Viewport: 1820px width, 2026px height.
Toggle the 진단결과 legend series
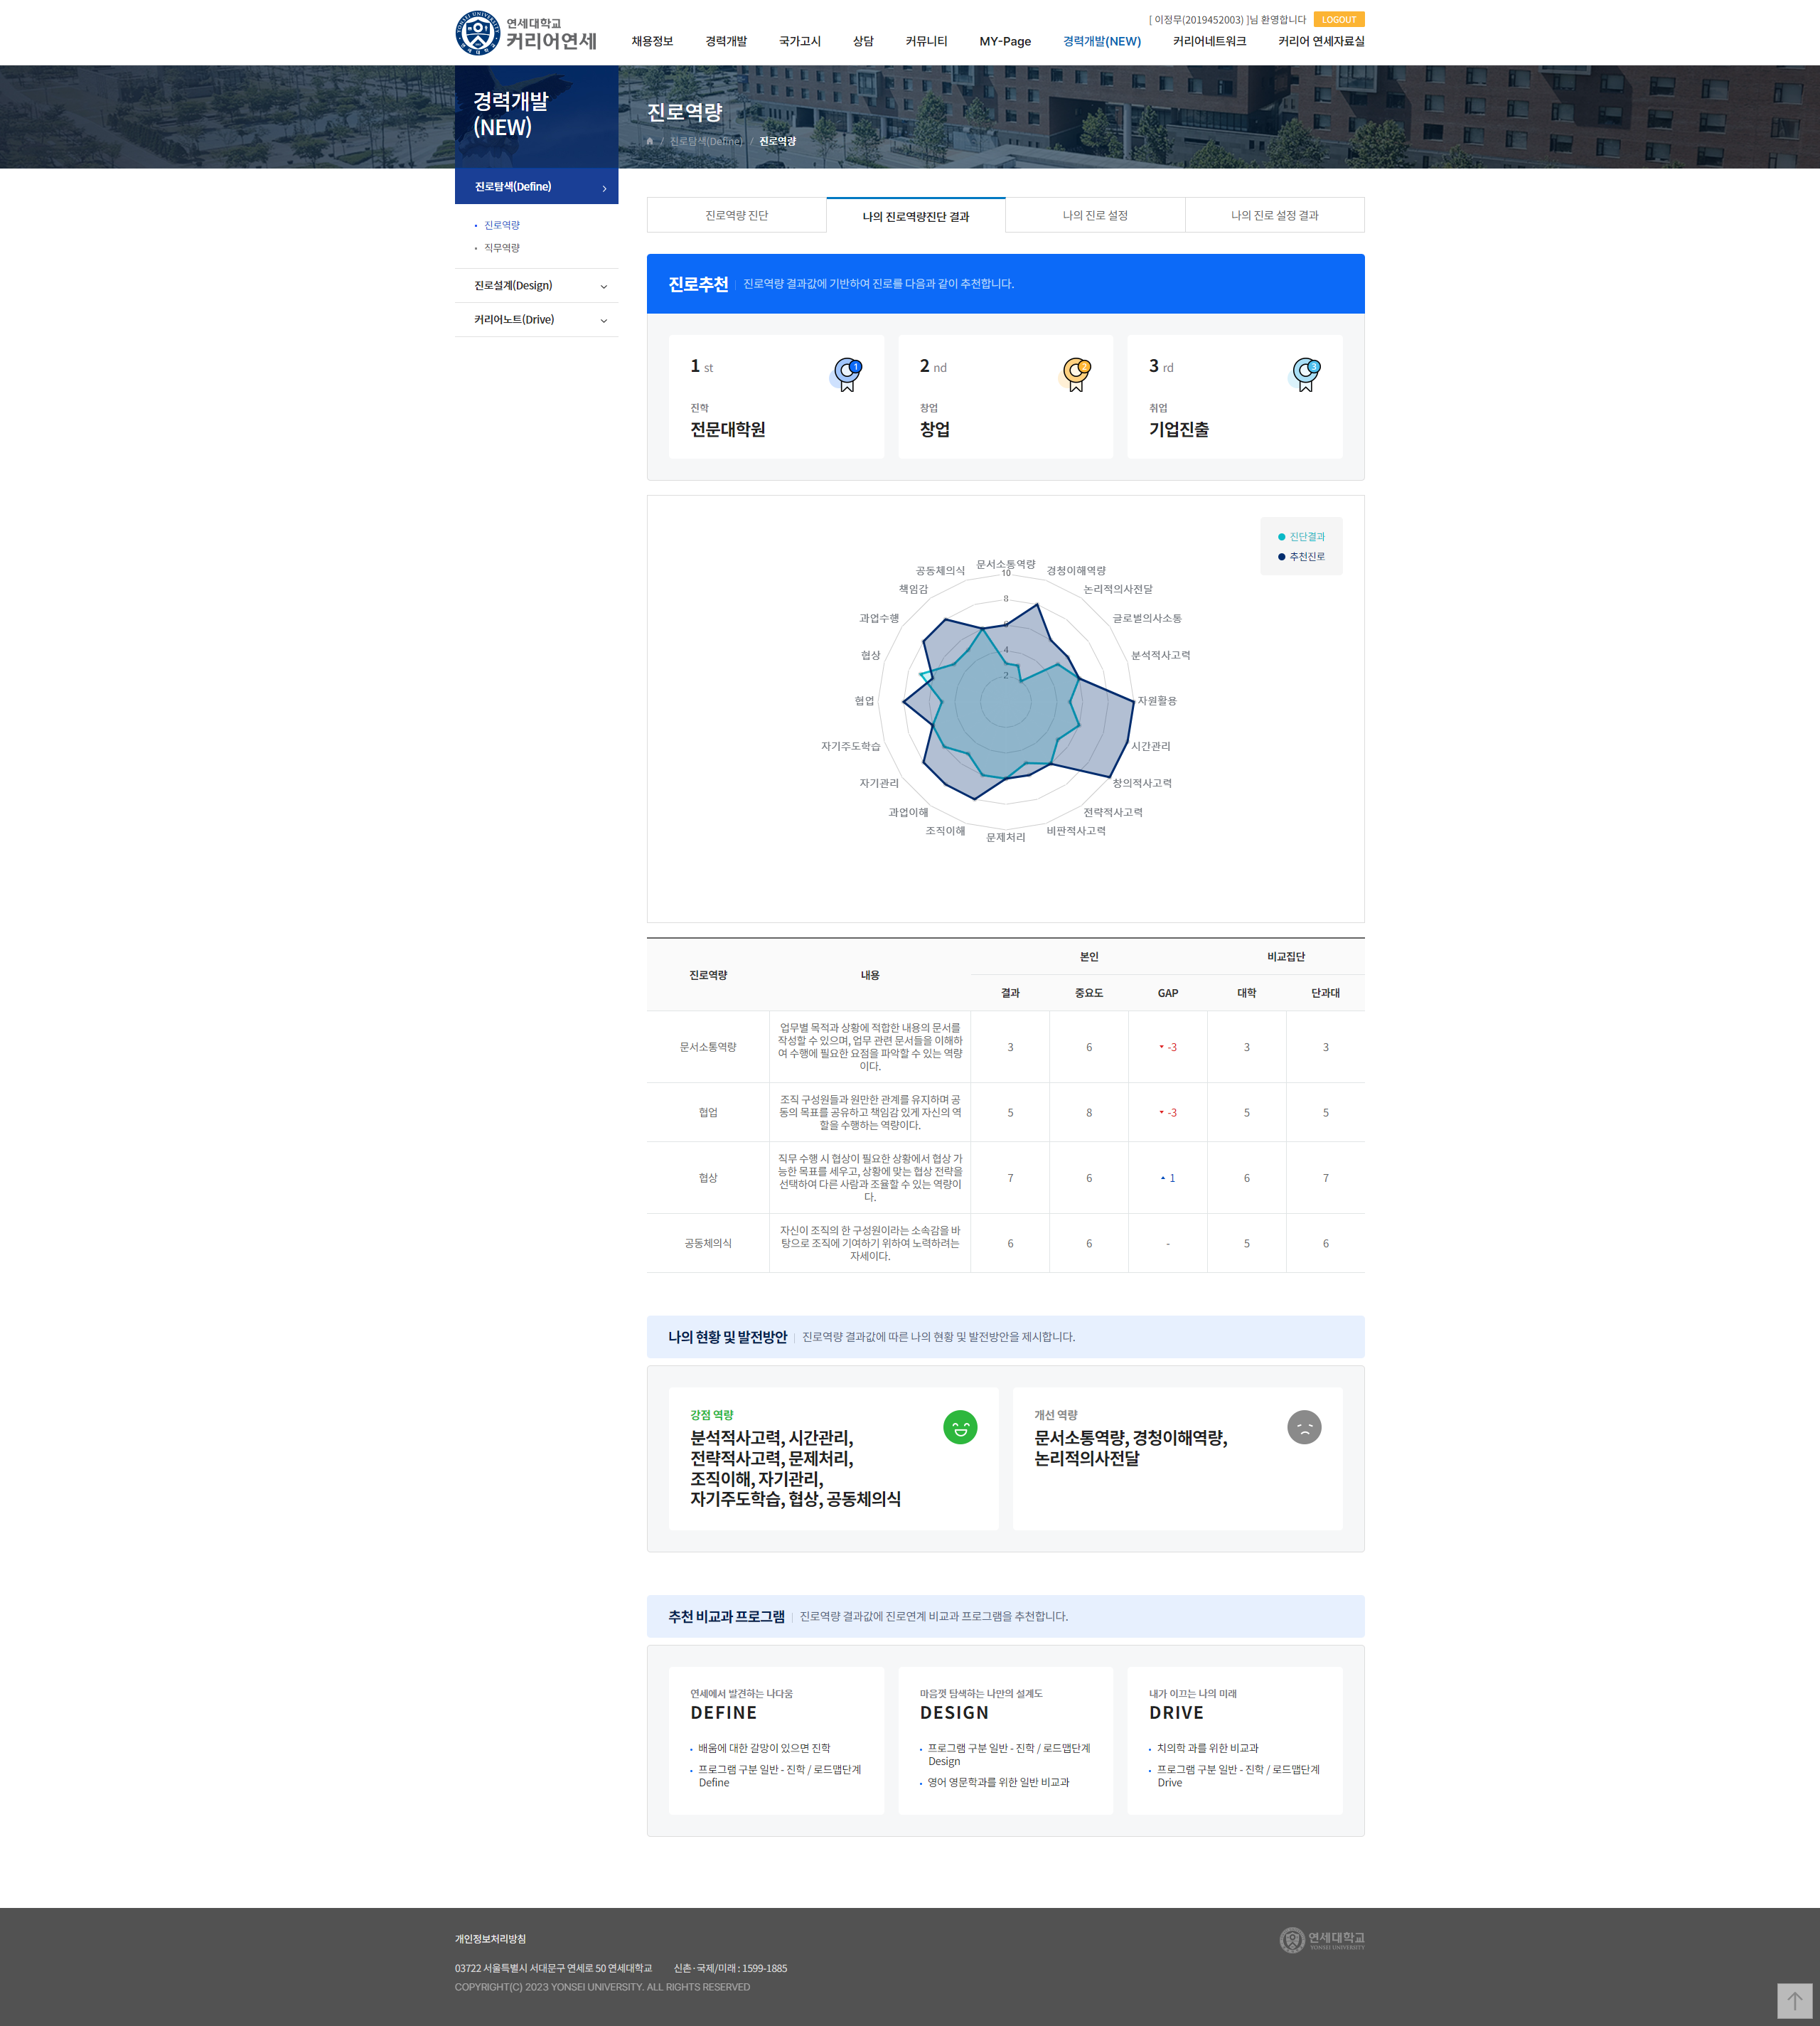tap(1301, 537)
